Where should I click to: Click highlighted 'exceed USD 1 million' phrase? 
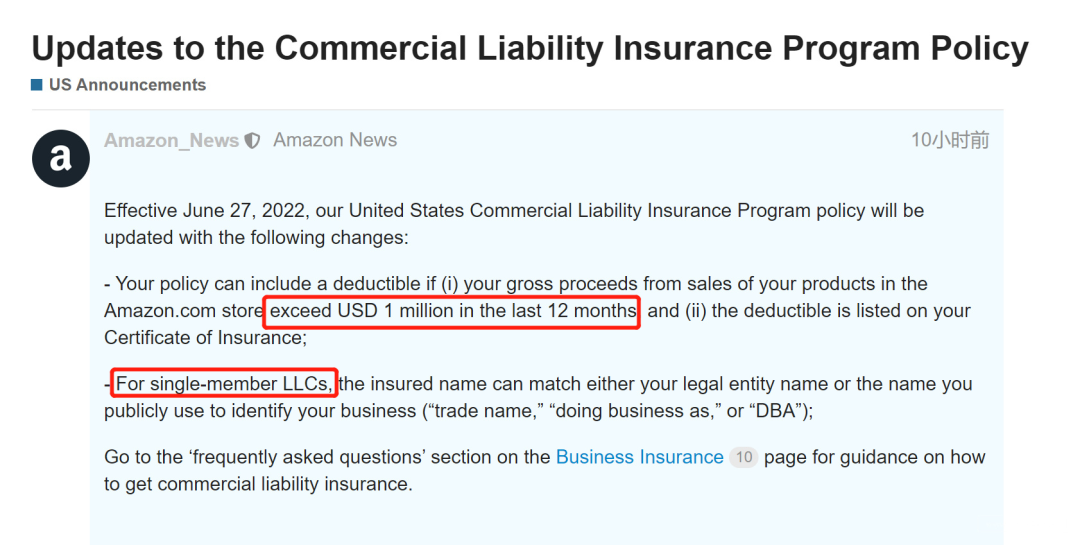[453, 311]
